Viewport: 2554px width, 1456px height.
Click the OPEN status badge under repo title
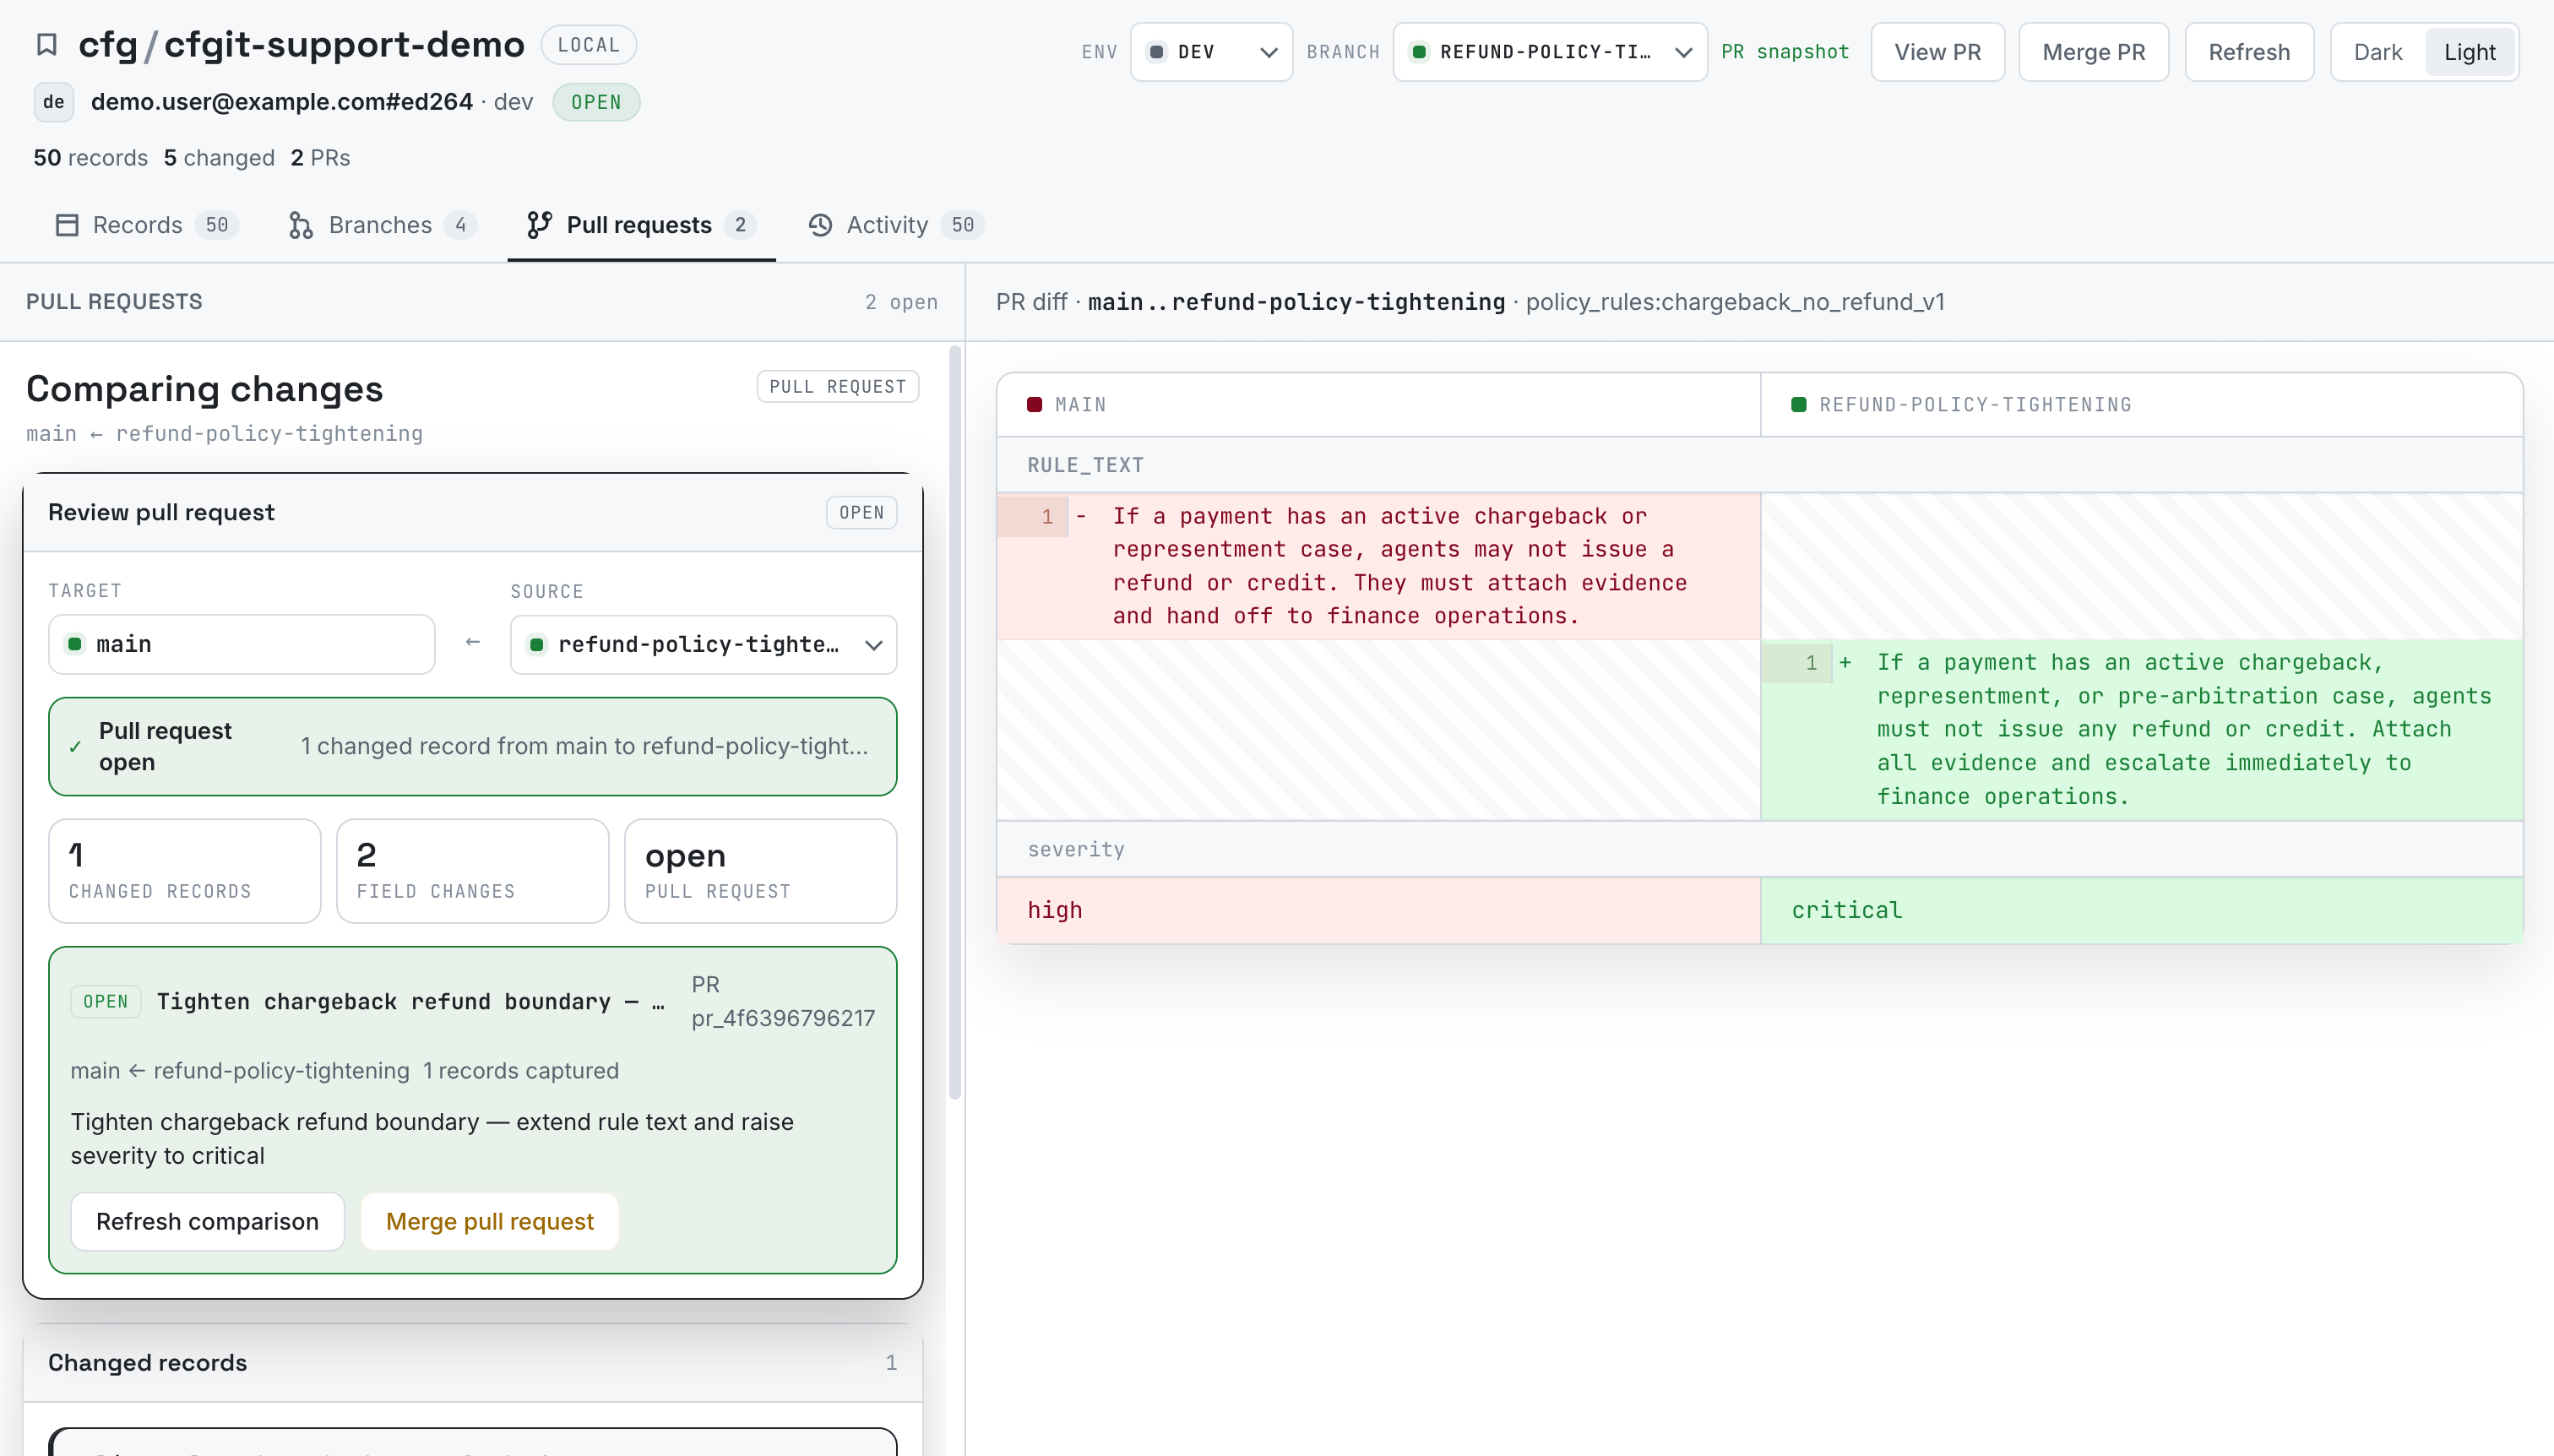pyautogui.click(x=596, y=102)
